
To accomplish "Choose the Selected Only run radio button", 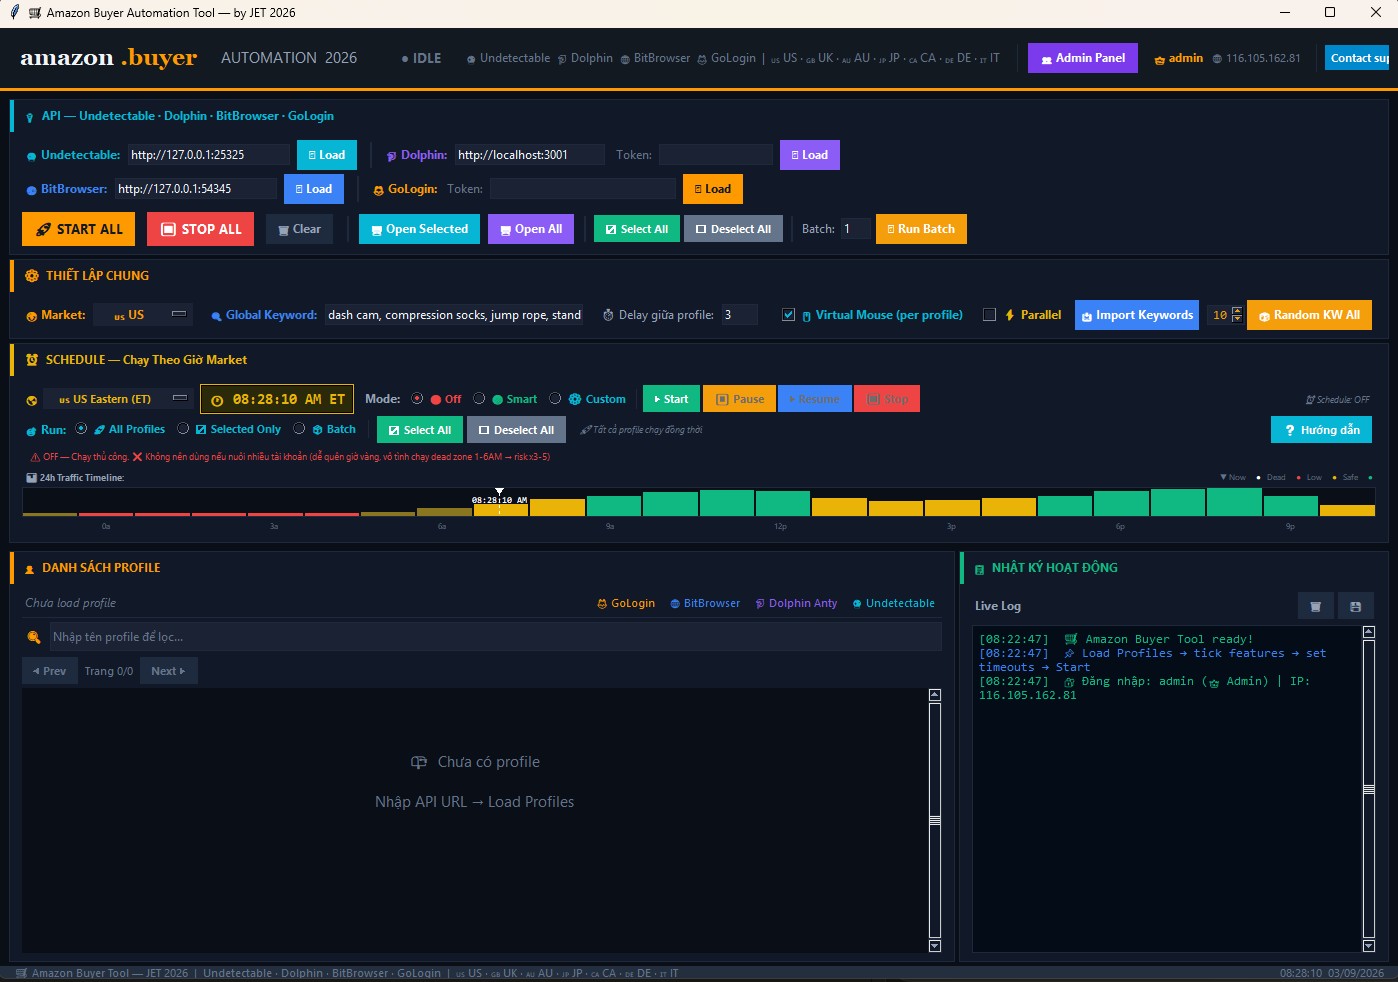I will (183, 429).
